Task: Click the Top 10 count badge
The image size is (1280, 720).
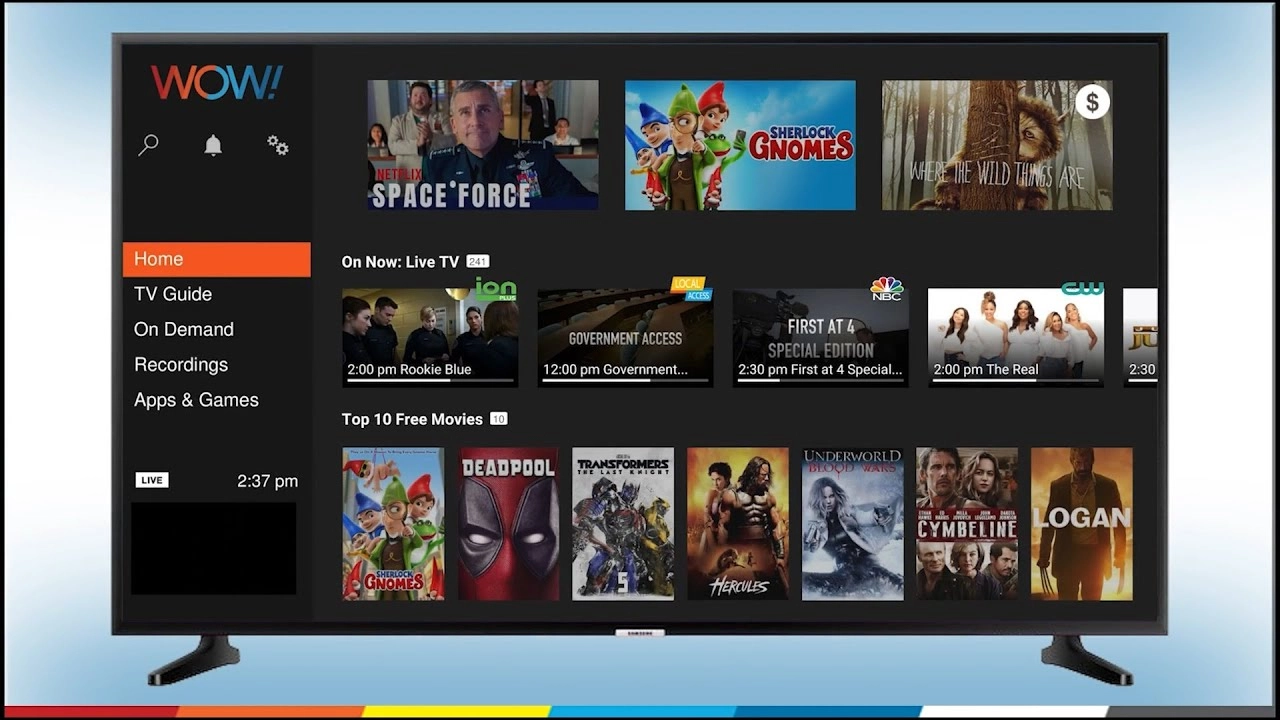Action: 498,419
